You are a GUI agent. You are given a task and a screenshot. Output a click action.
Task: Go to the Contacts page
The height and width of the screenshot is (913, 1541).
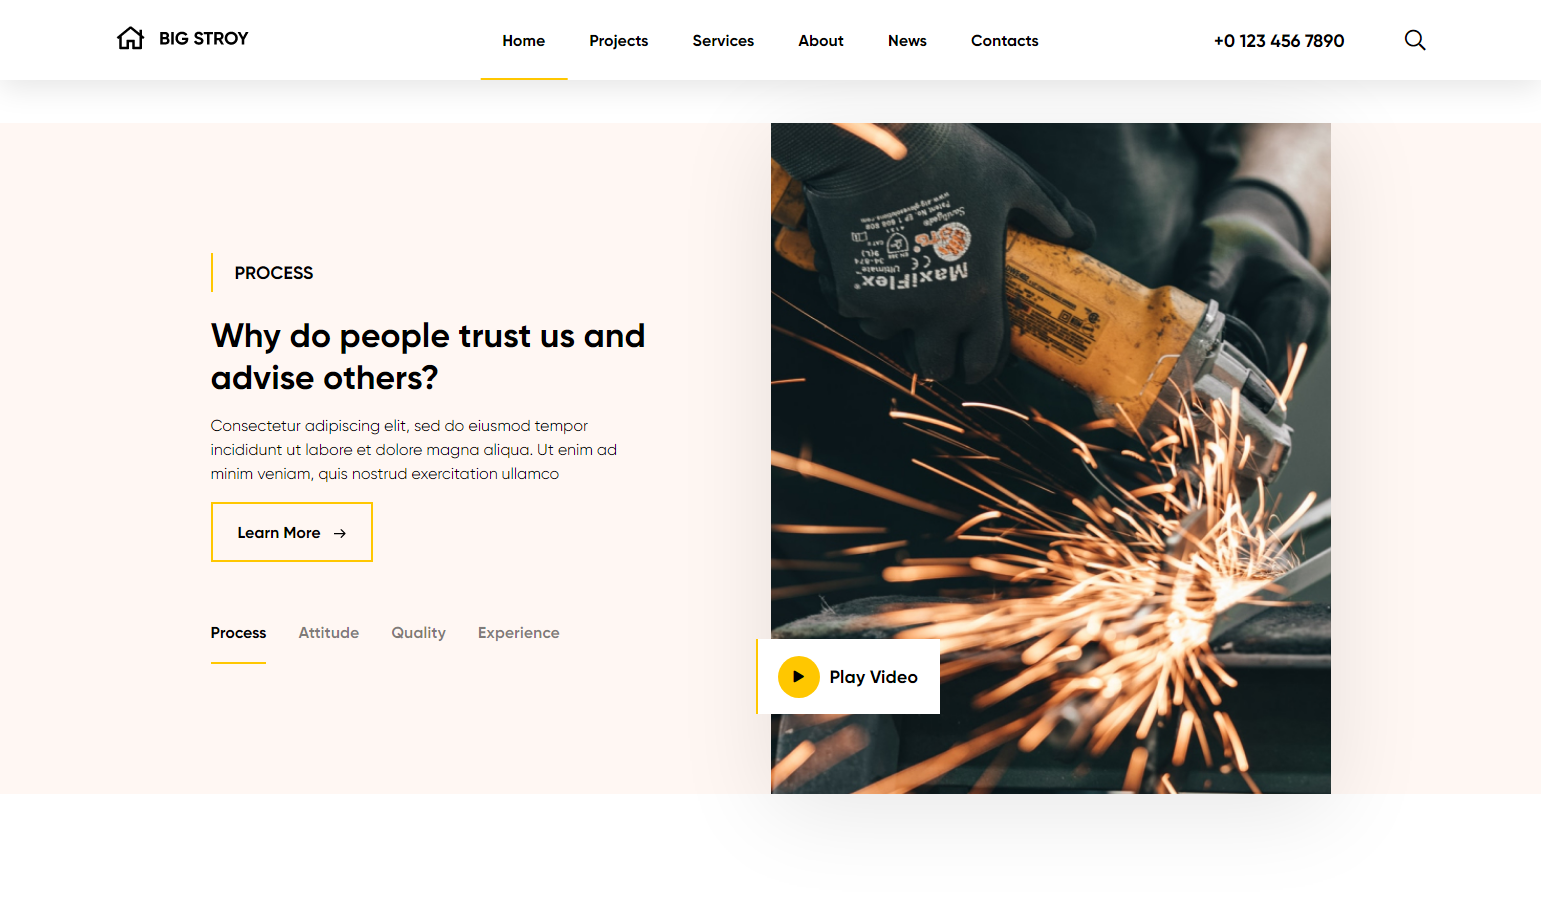[1004, 41]
